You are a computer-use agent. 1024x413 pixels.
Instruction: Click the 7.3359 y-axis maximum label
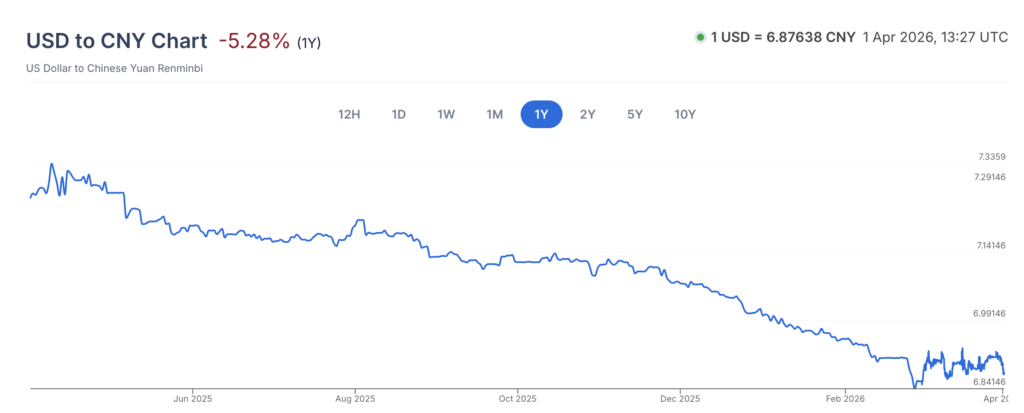(x=990, y=157)
